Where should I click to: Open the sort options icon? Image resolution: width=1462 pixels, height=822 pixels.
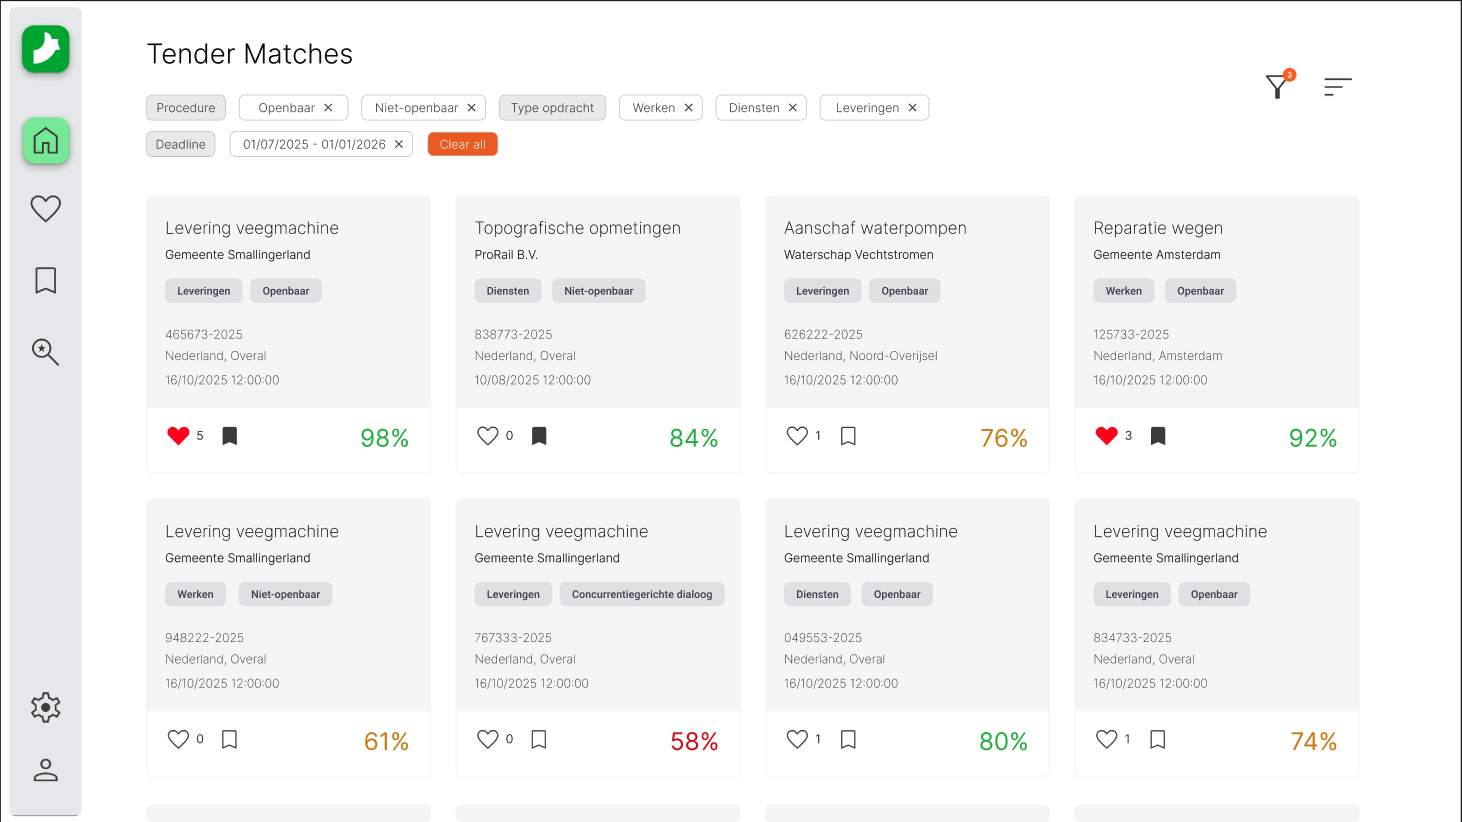pyautogui.click(x=1337, y=87)
